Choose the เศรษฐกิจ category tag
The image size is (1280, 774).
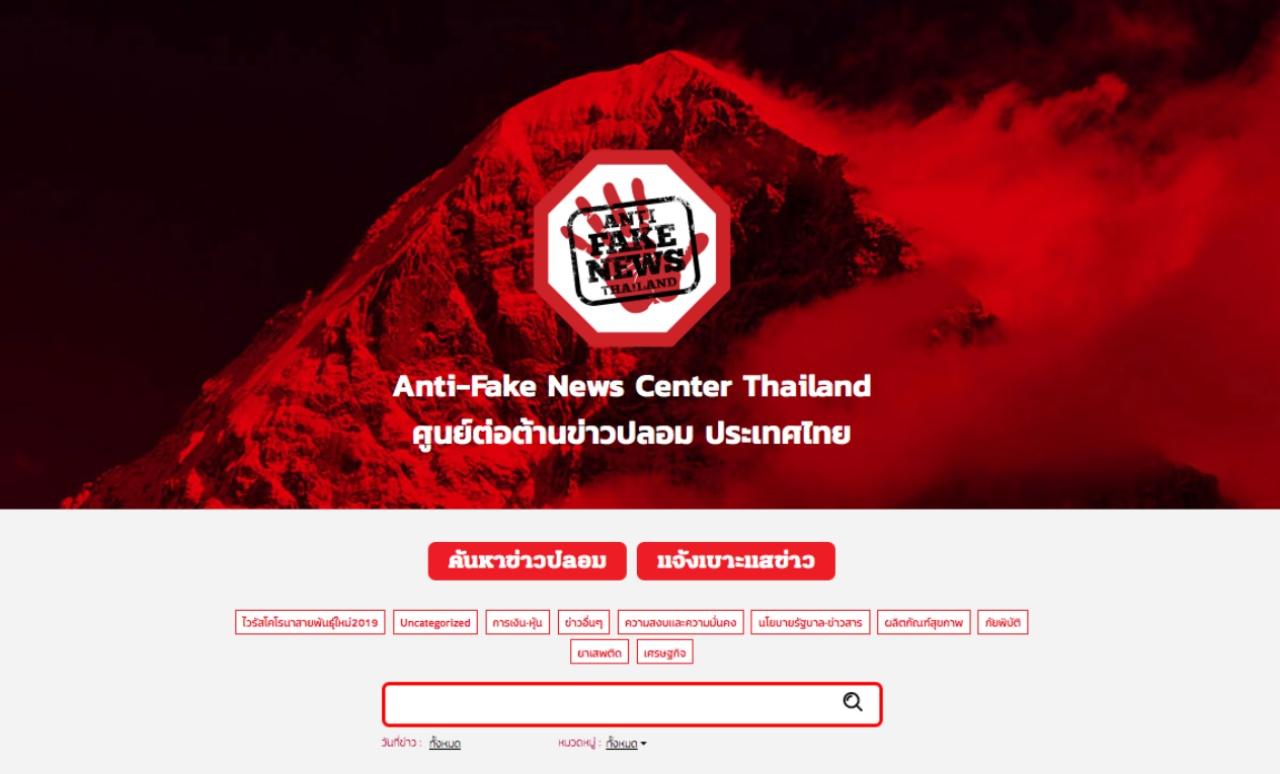665,652
